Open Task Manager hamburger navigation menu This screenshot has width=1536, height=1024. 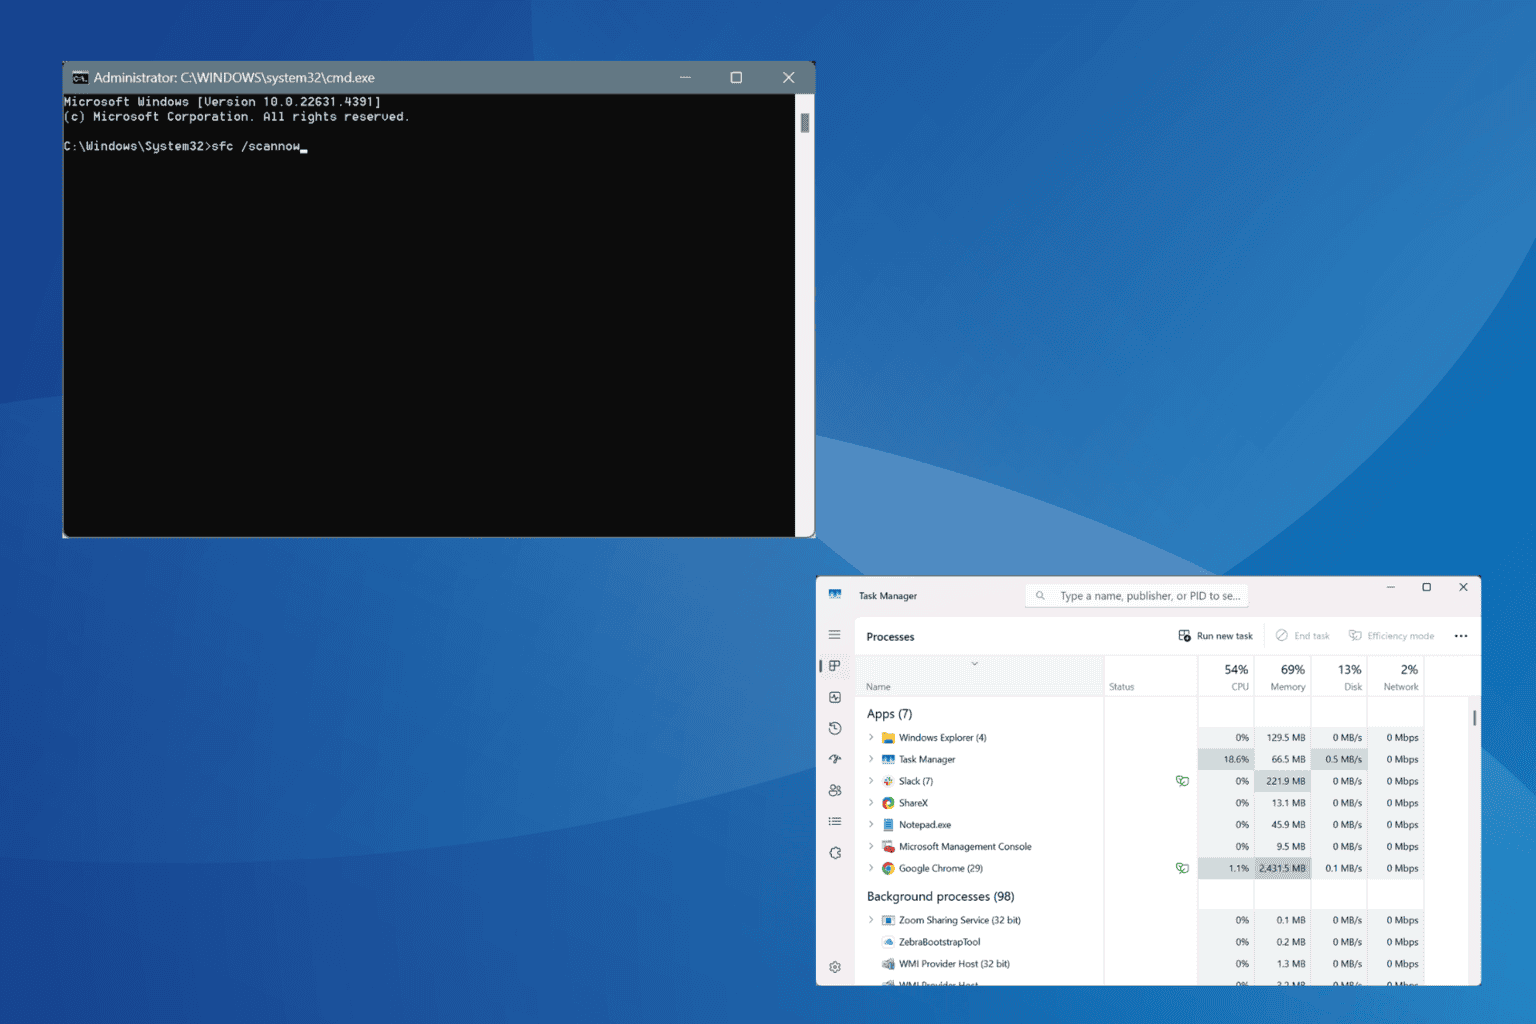(x=834, y=635)
